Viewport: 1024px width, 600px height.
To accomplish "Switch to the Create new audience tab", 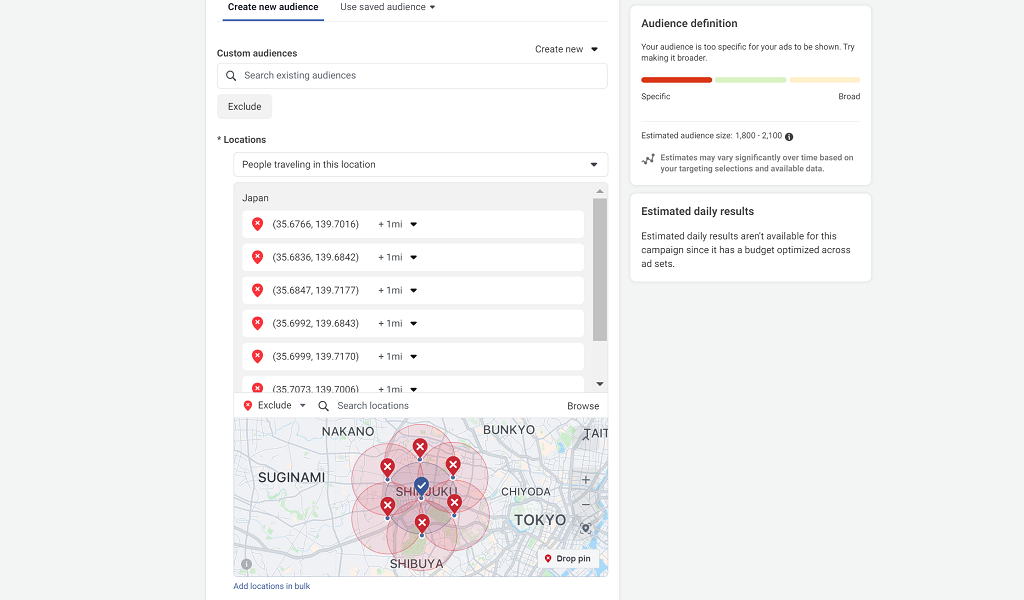I will click(273, 7).
